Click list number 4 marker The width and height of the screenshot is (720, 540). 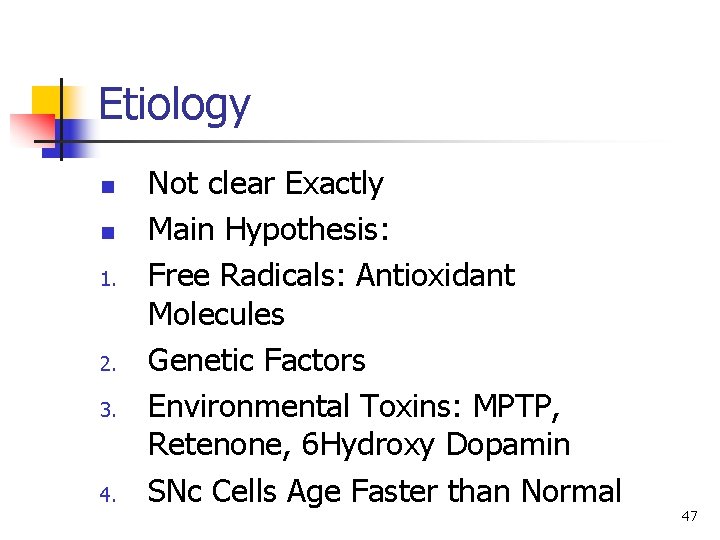[x=107, y=495]
